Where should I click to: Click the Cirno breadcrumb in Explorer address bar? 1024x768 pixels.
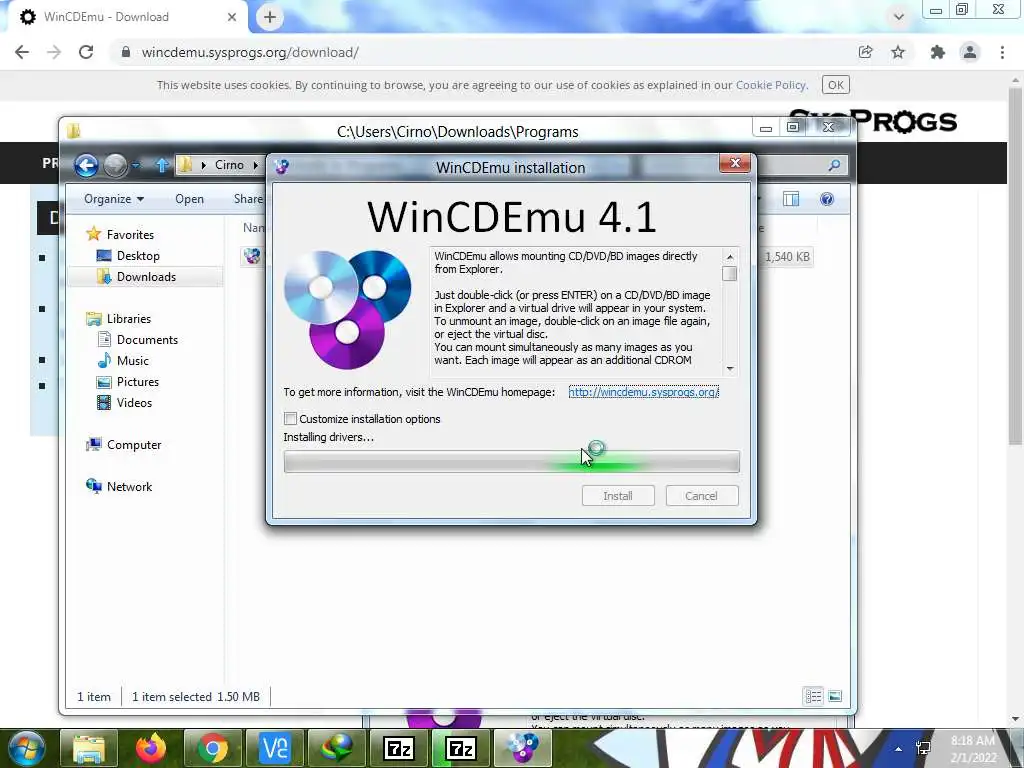229,165
